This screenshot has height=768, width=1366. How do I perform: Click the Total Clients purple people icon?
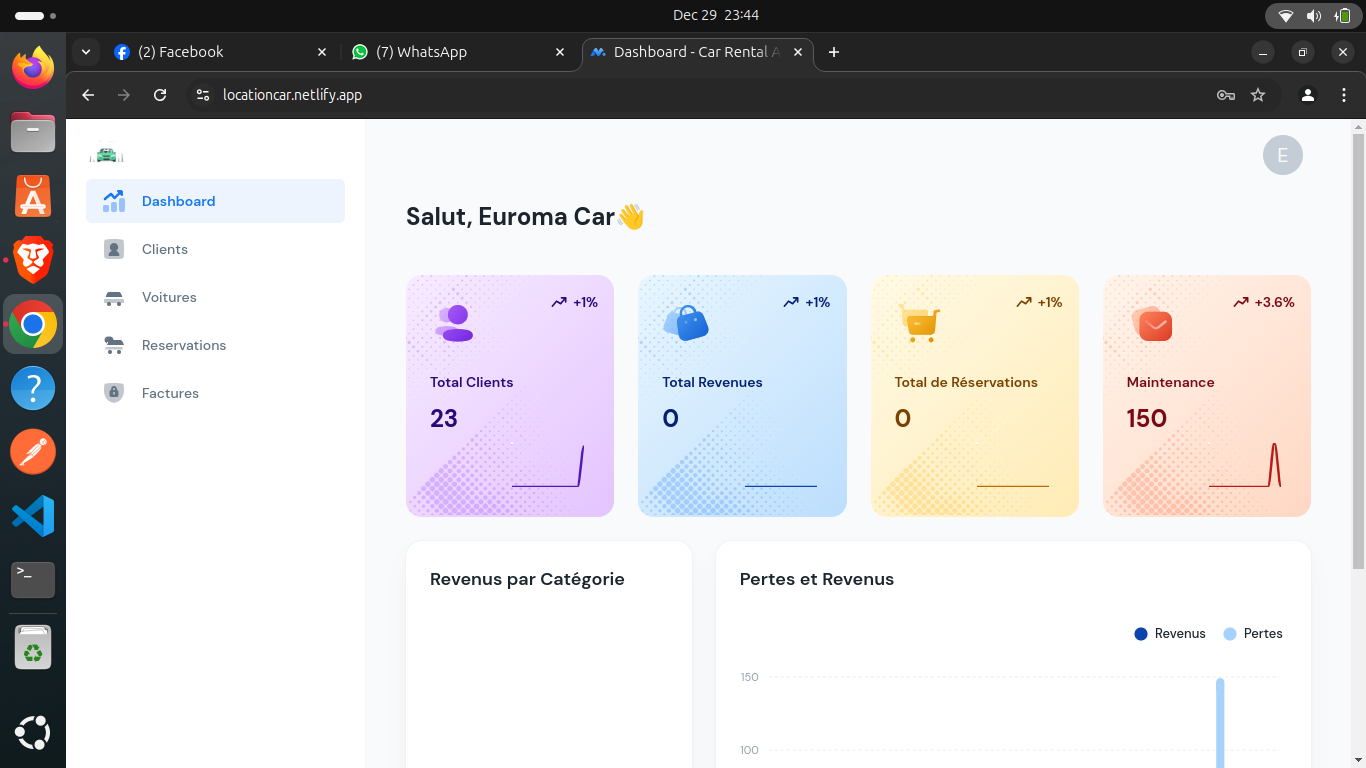[454, 323]
